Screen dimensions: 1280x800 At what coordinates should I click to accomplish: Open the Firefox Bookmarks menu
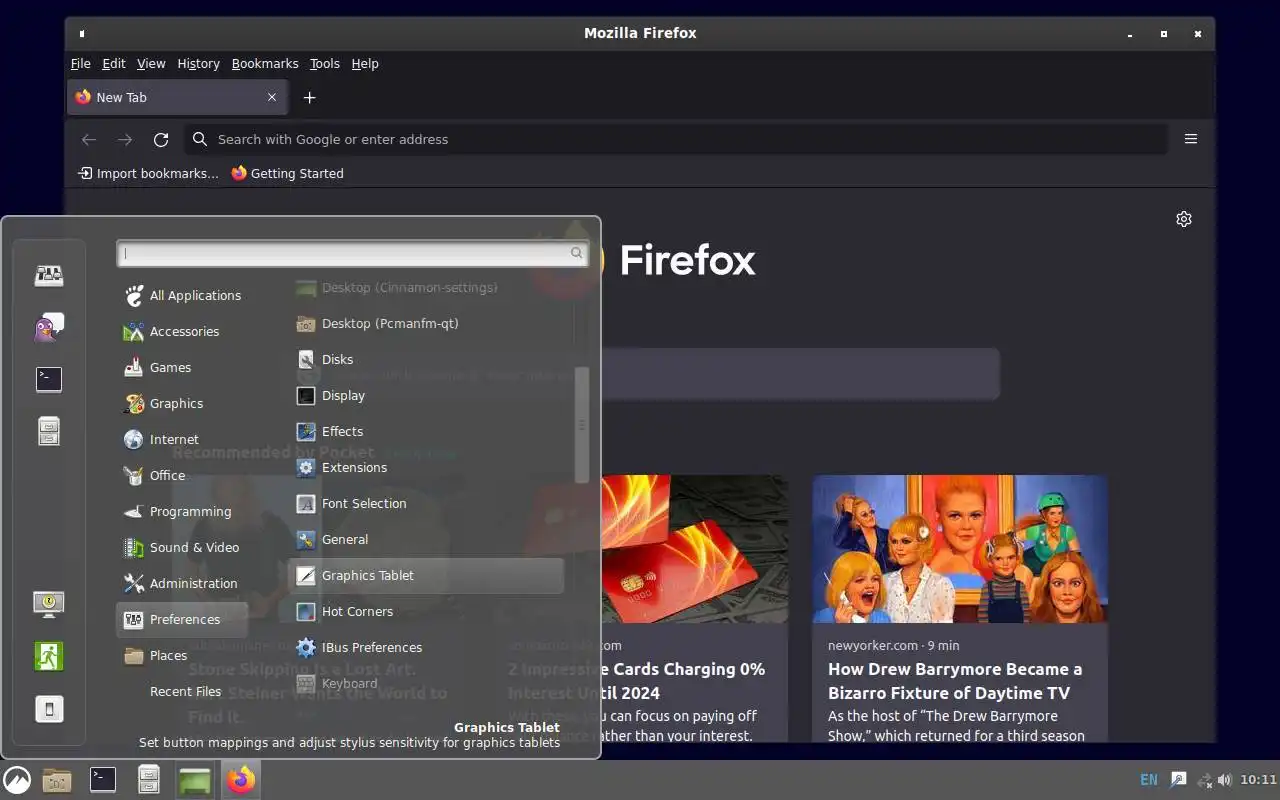point(265,63)
